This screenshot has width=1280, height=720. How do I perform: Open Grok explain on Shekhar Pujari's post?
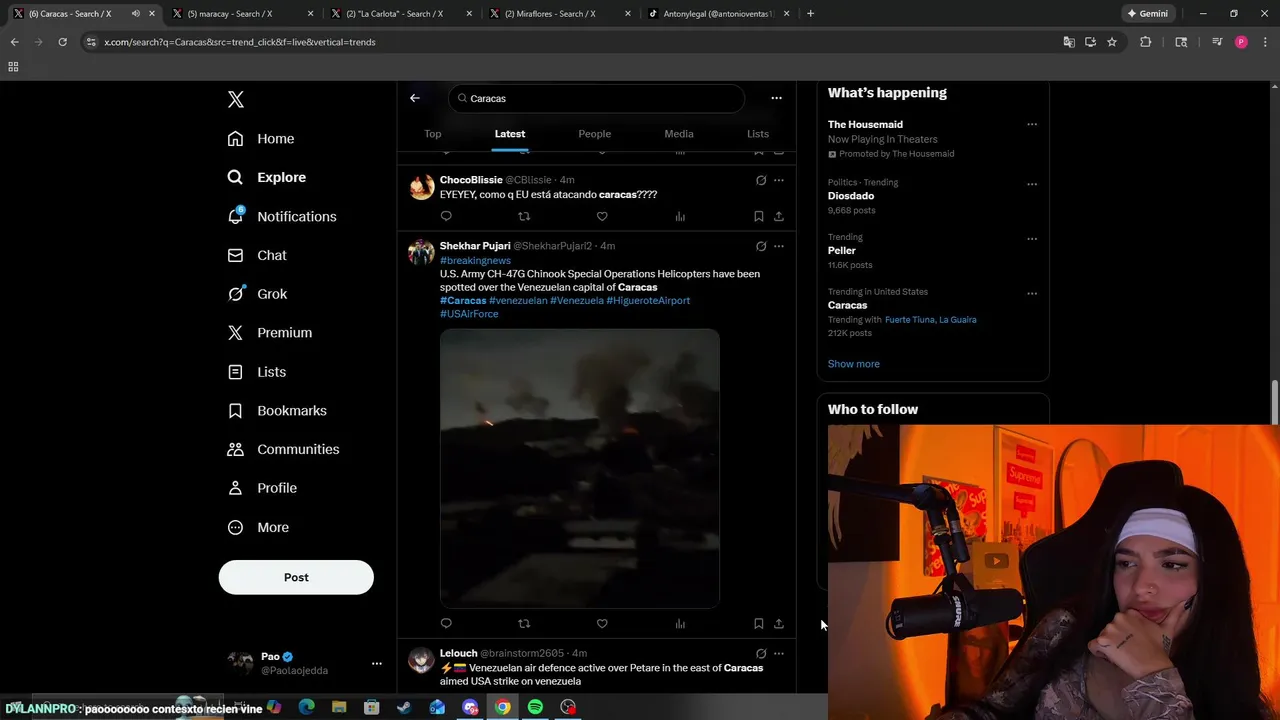coord(761,246)
